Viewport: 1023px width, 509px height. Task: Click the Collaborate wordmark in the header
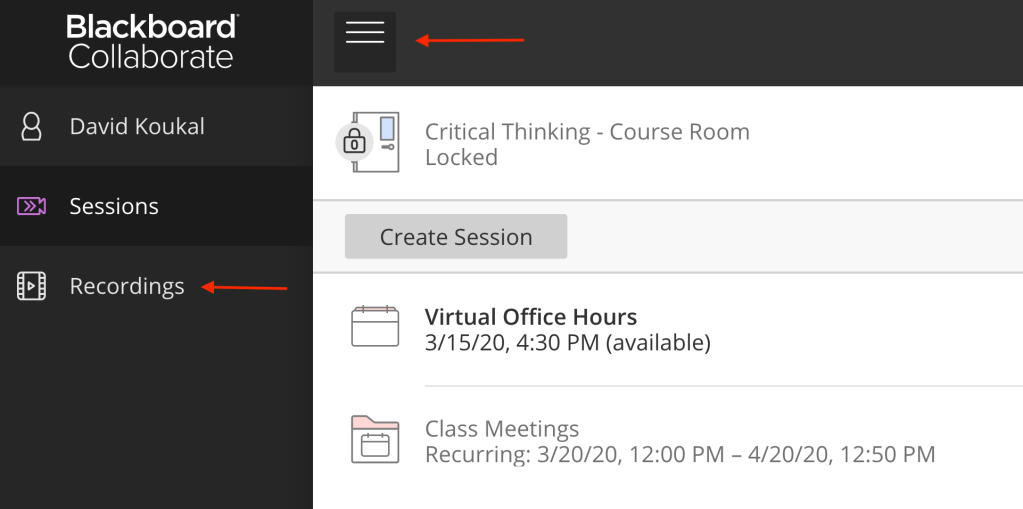tap(151, 56)
